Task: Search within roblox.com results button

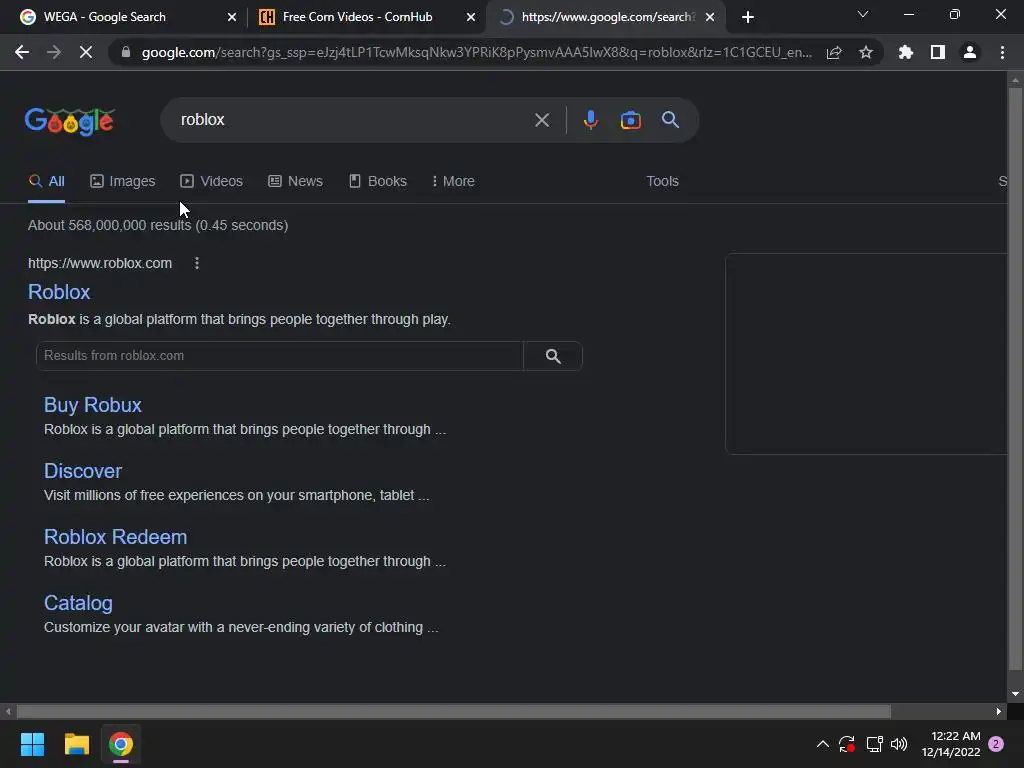Action: tap(552, 356)
